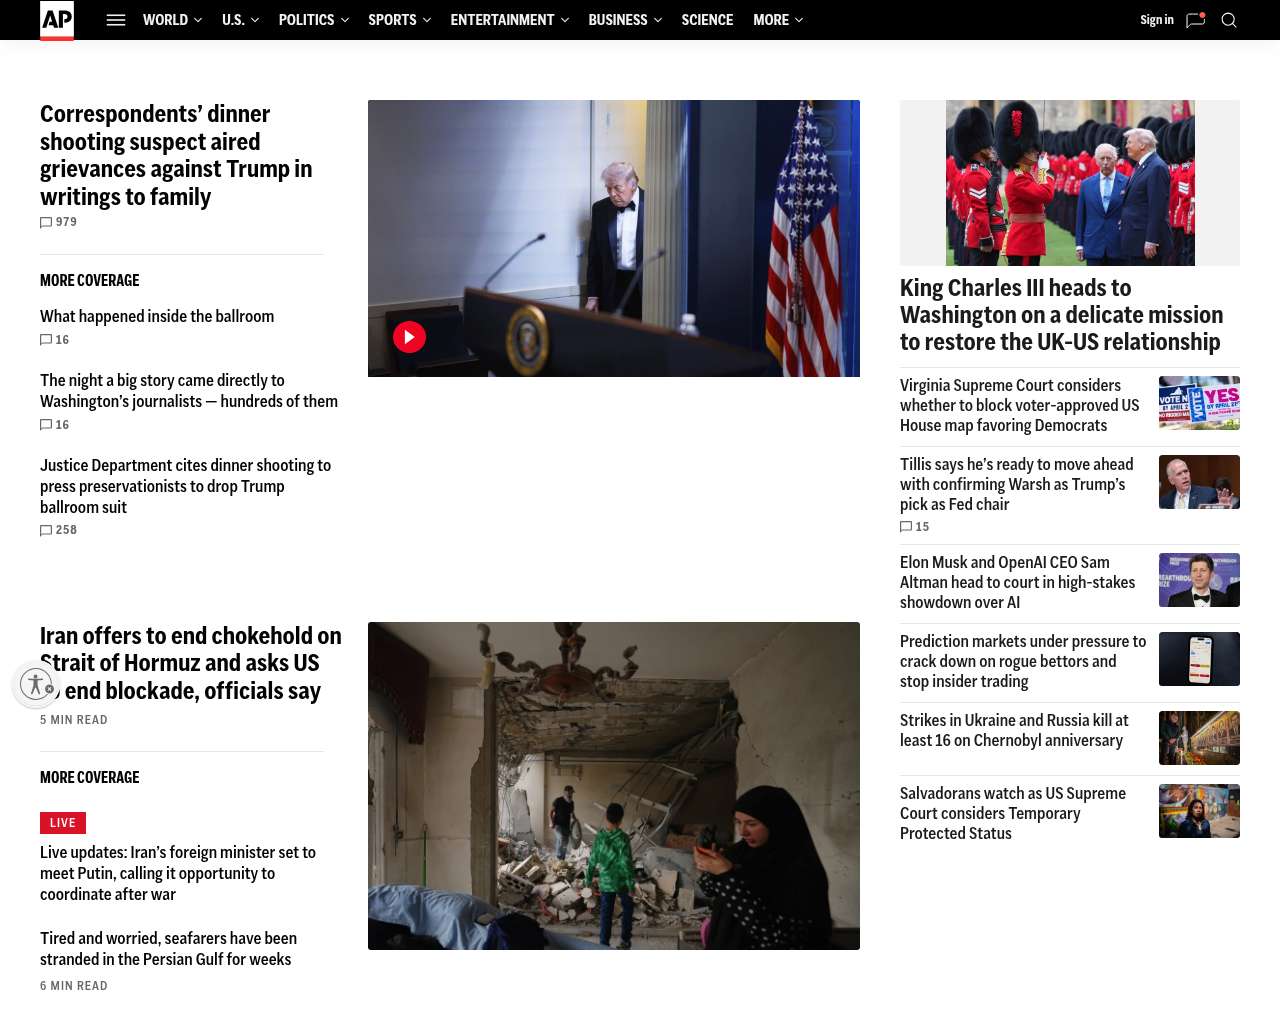Expand the World dropdown chevron

point(198,20)
